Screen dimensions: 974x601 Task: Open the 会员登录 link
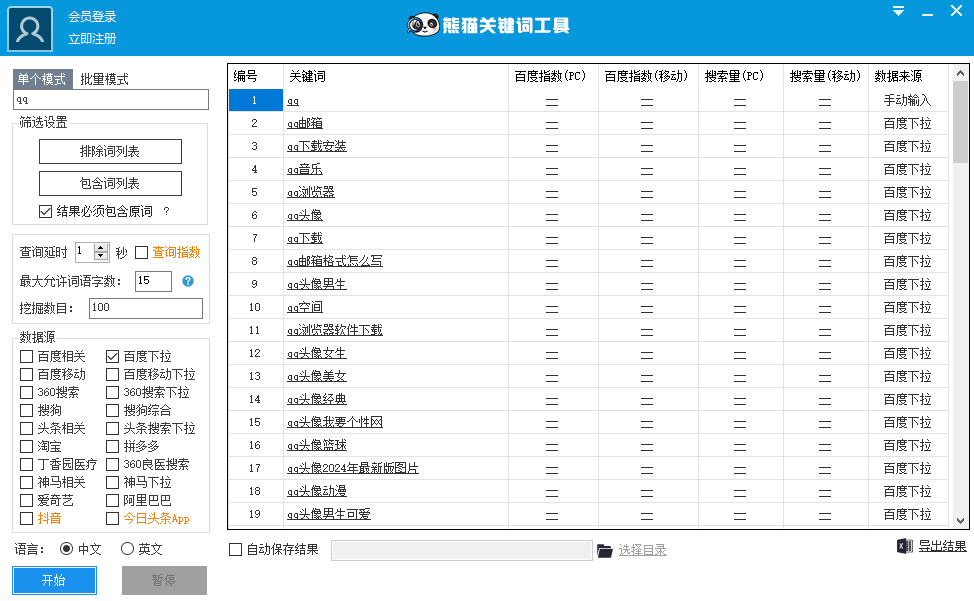(x=92, y=17)
